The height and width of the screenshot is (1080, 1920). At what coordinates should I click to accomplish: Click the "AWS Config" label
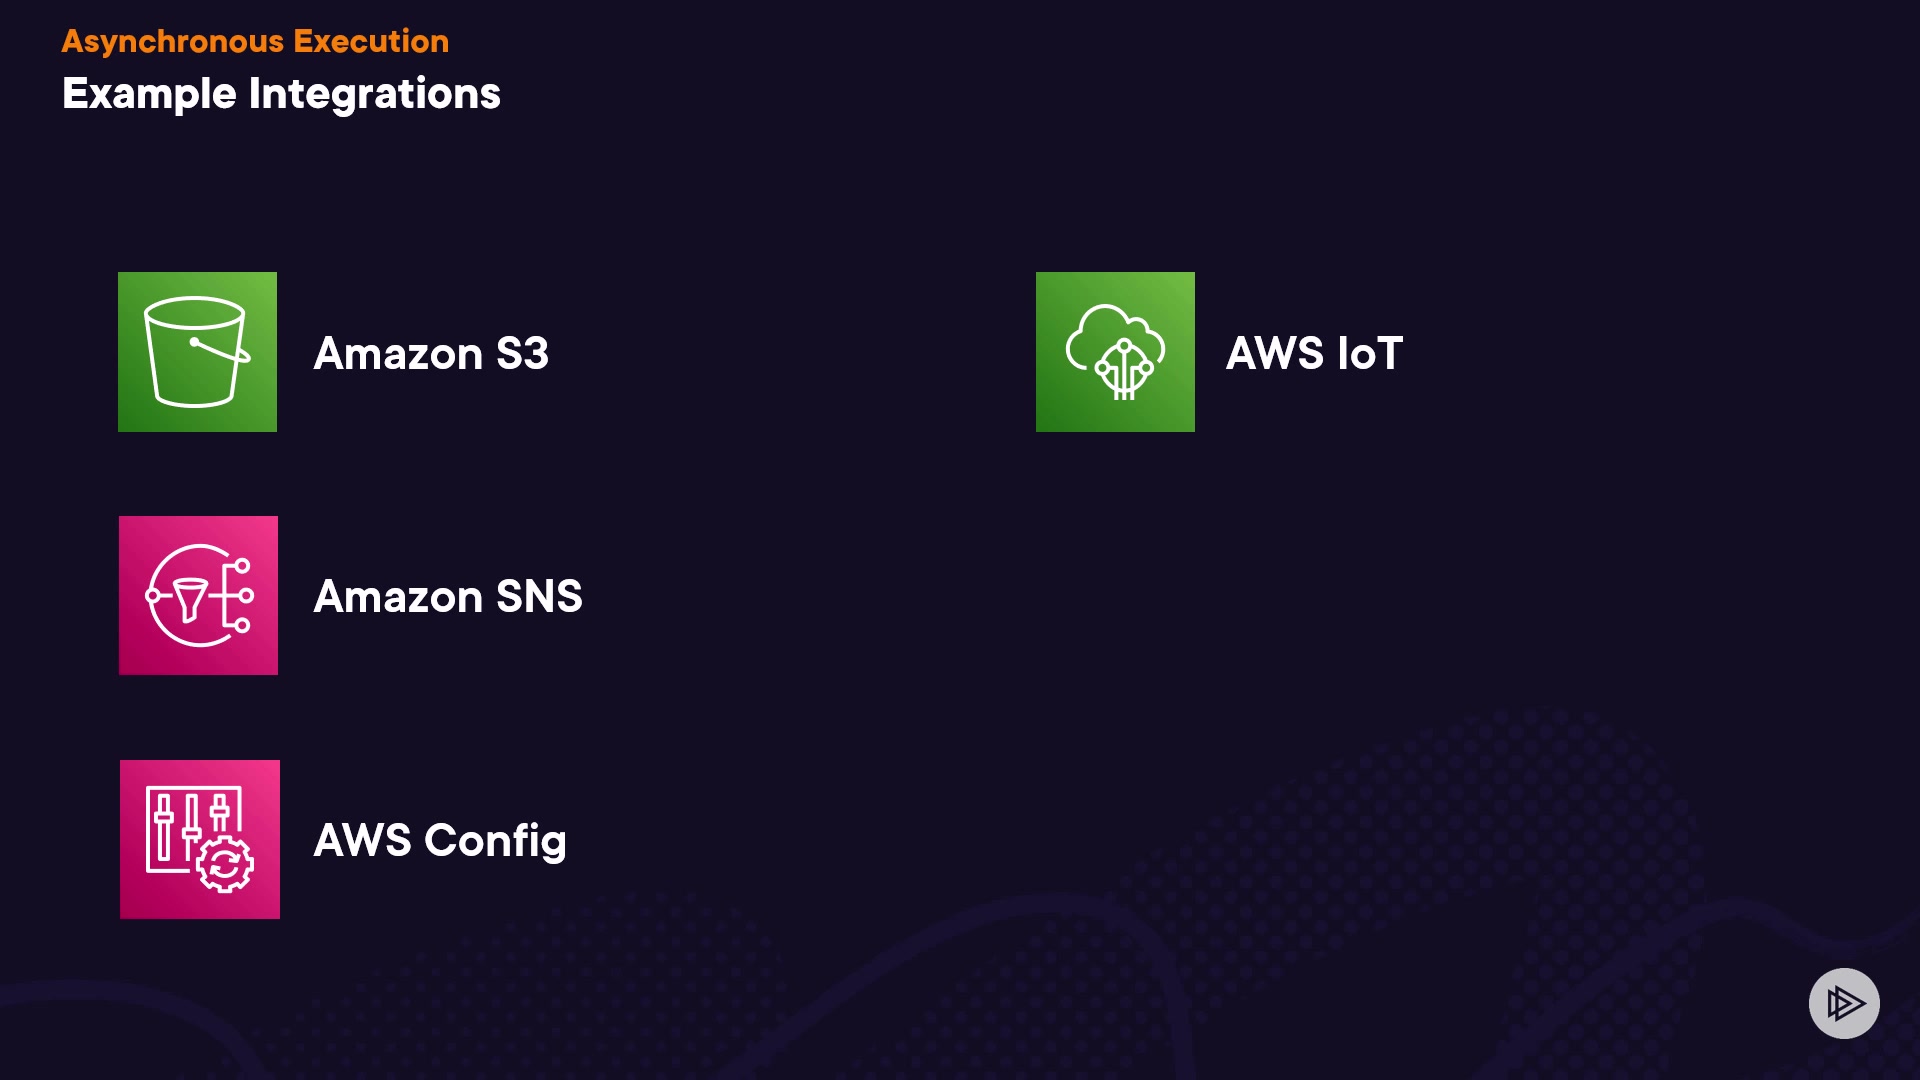point(440,840)
